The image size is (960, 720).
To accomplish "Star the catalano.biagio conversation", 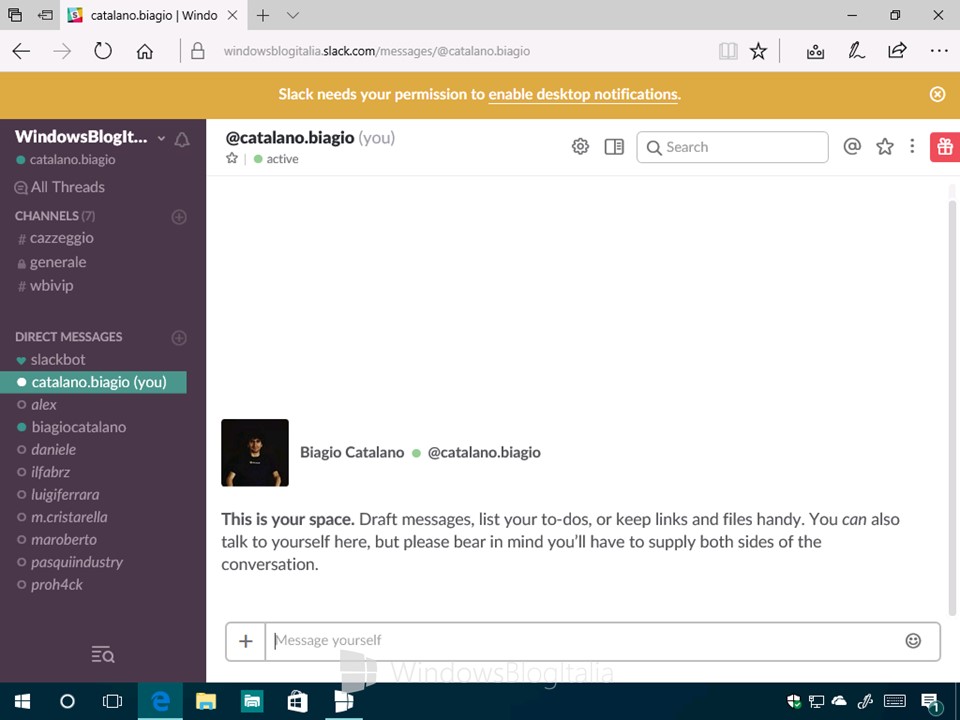I will pyautogui.click(x=231, y=159).
